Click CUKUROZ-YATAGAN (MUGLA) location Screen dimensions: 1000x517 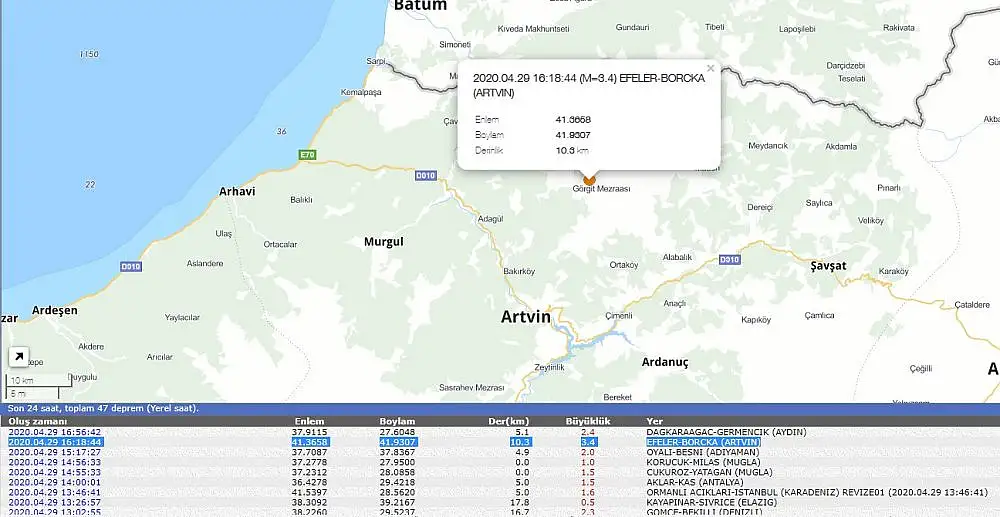709,472
